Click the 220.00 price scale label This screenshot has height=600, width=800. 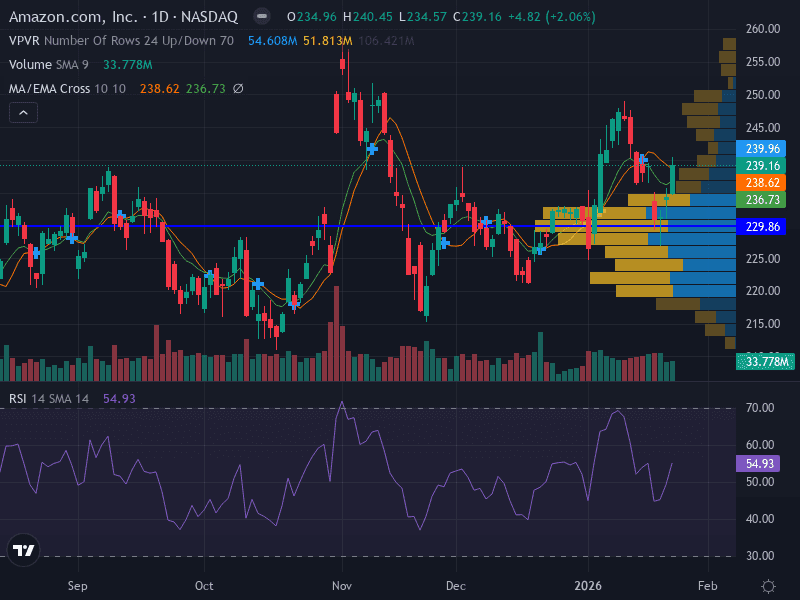[x=763, y=291]
